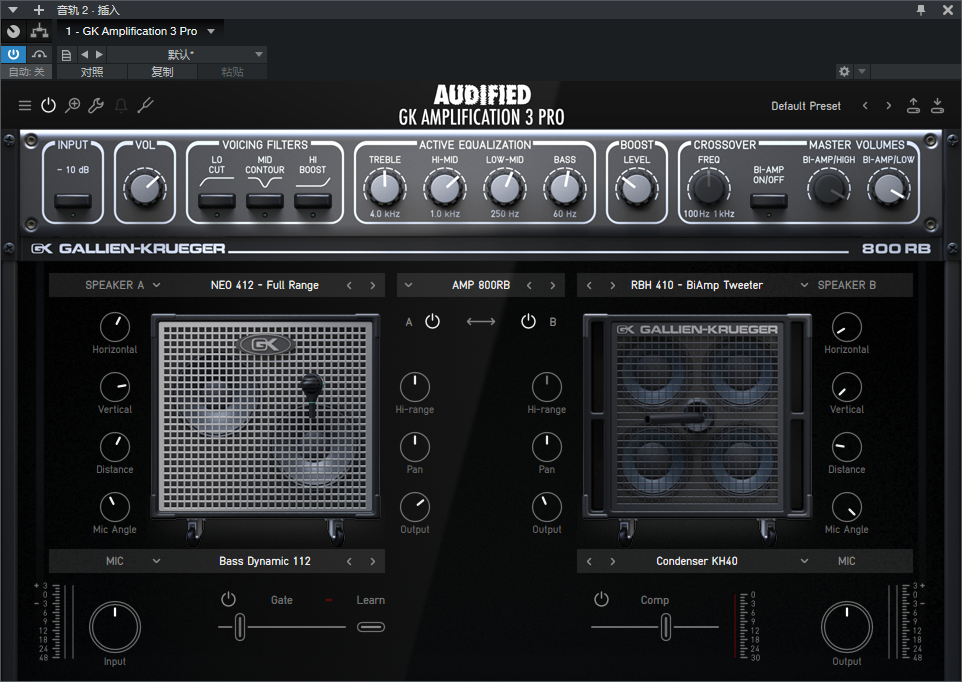Toggle the BI-AMP ON/OFF switch
The height and width of the screenshot is (682, 962).
(769, 201)
